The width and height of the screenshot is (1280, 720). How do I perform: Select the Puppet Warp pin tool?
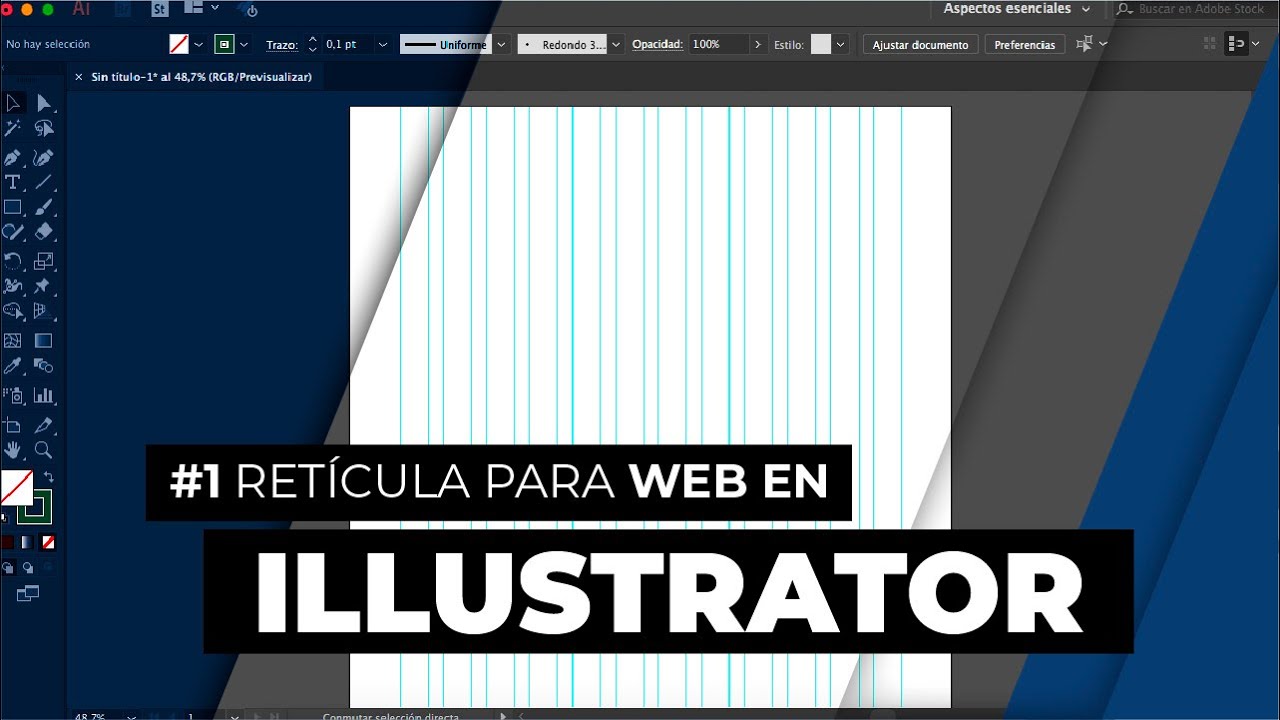click(x=44, y=286)
